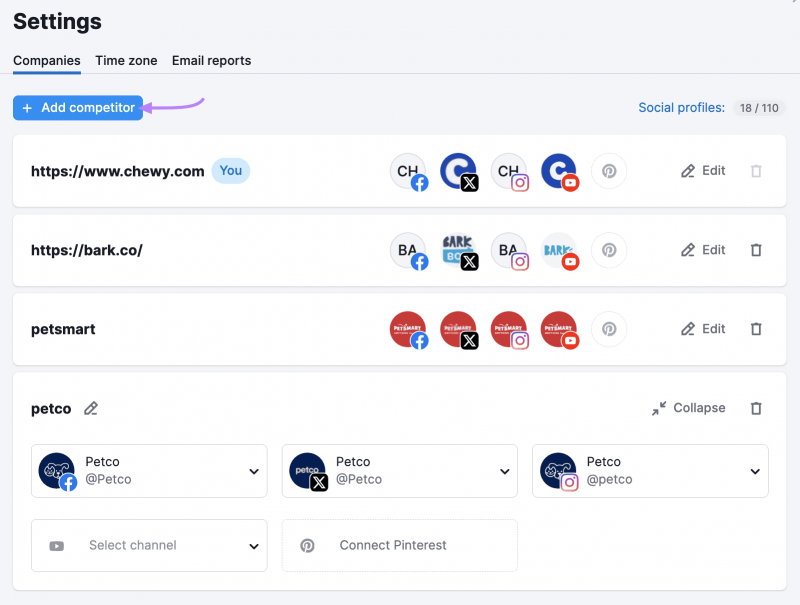800x605 pixels.
Task: Open chewy.com Facebook profile icon
Action: coord(408,171)
